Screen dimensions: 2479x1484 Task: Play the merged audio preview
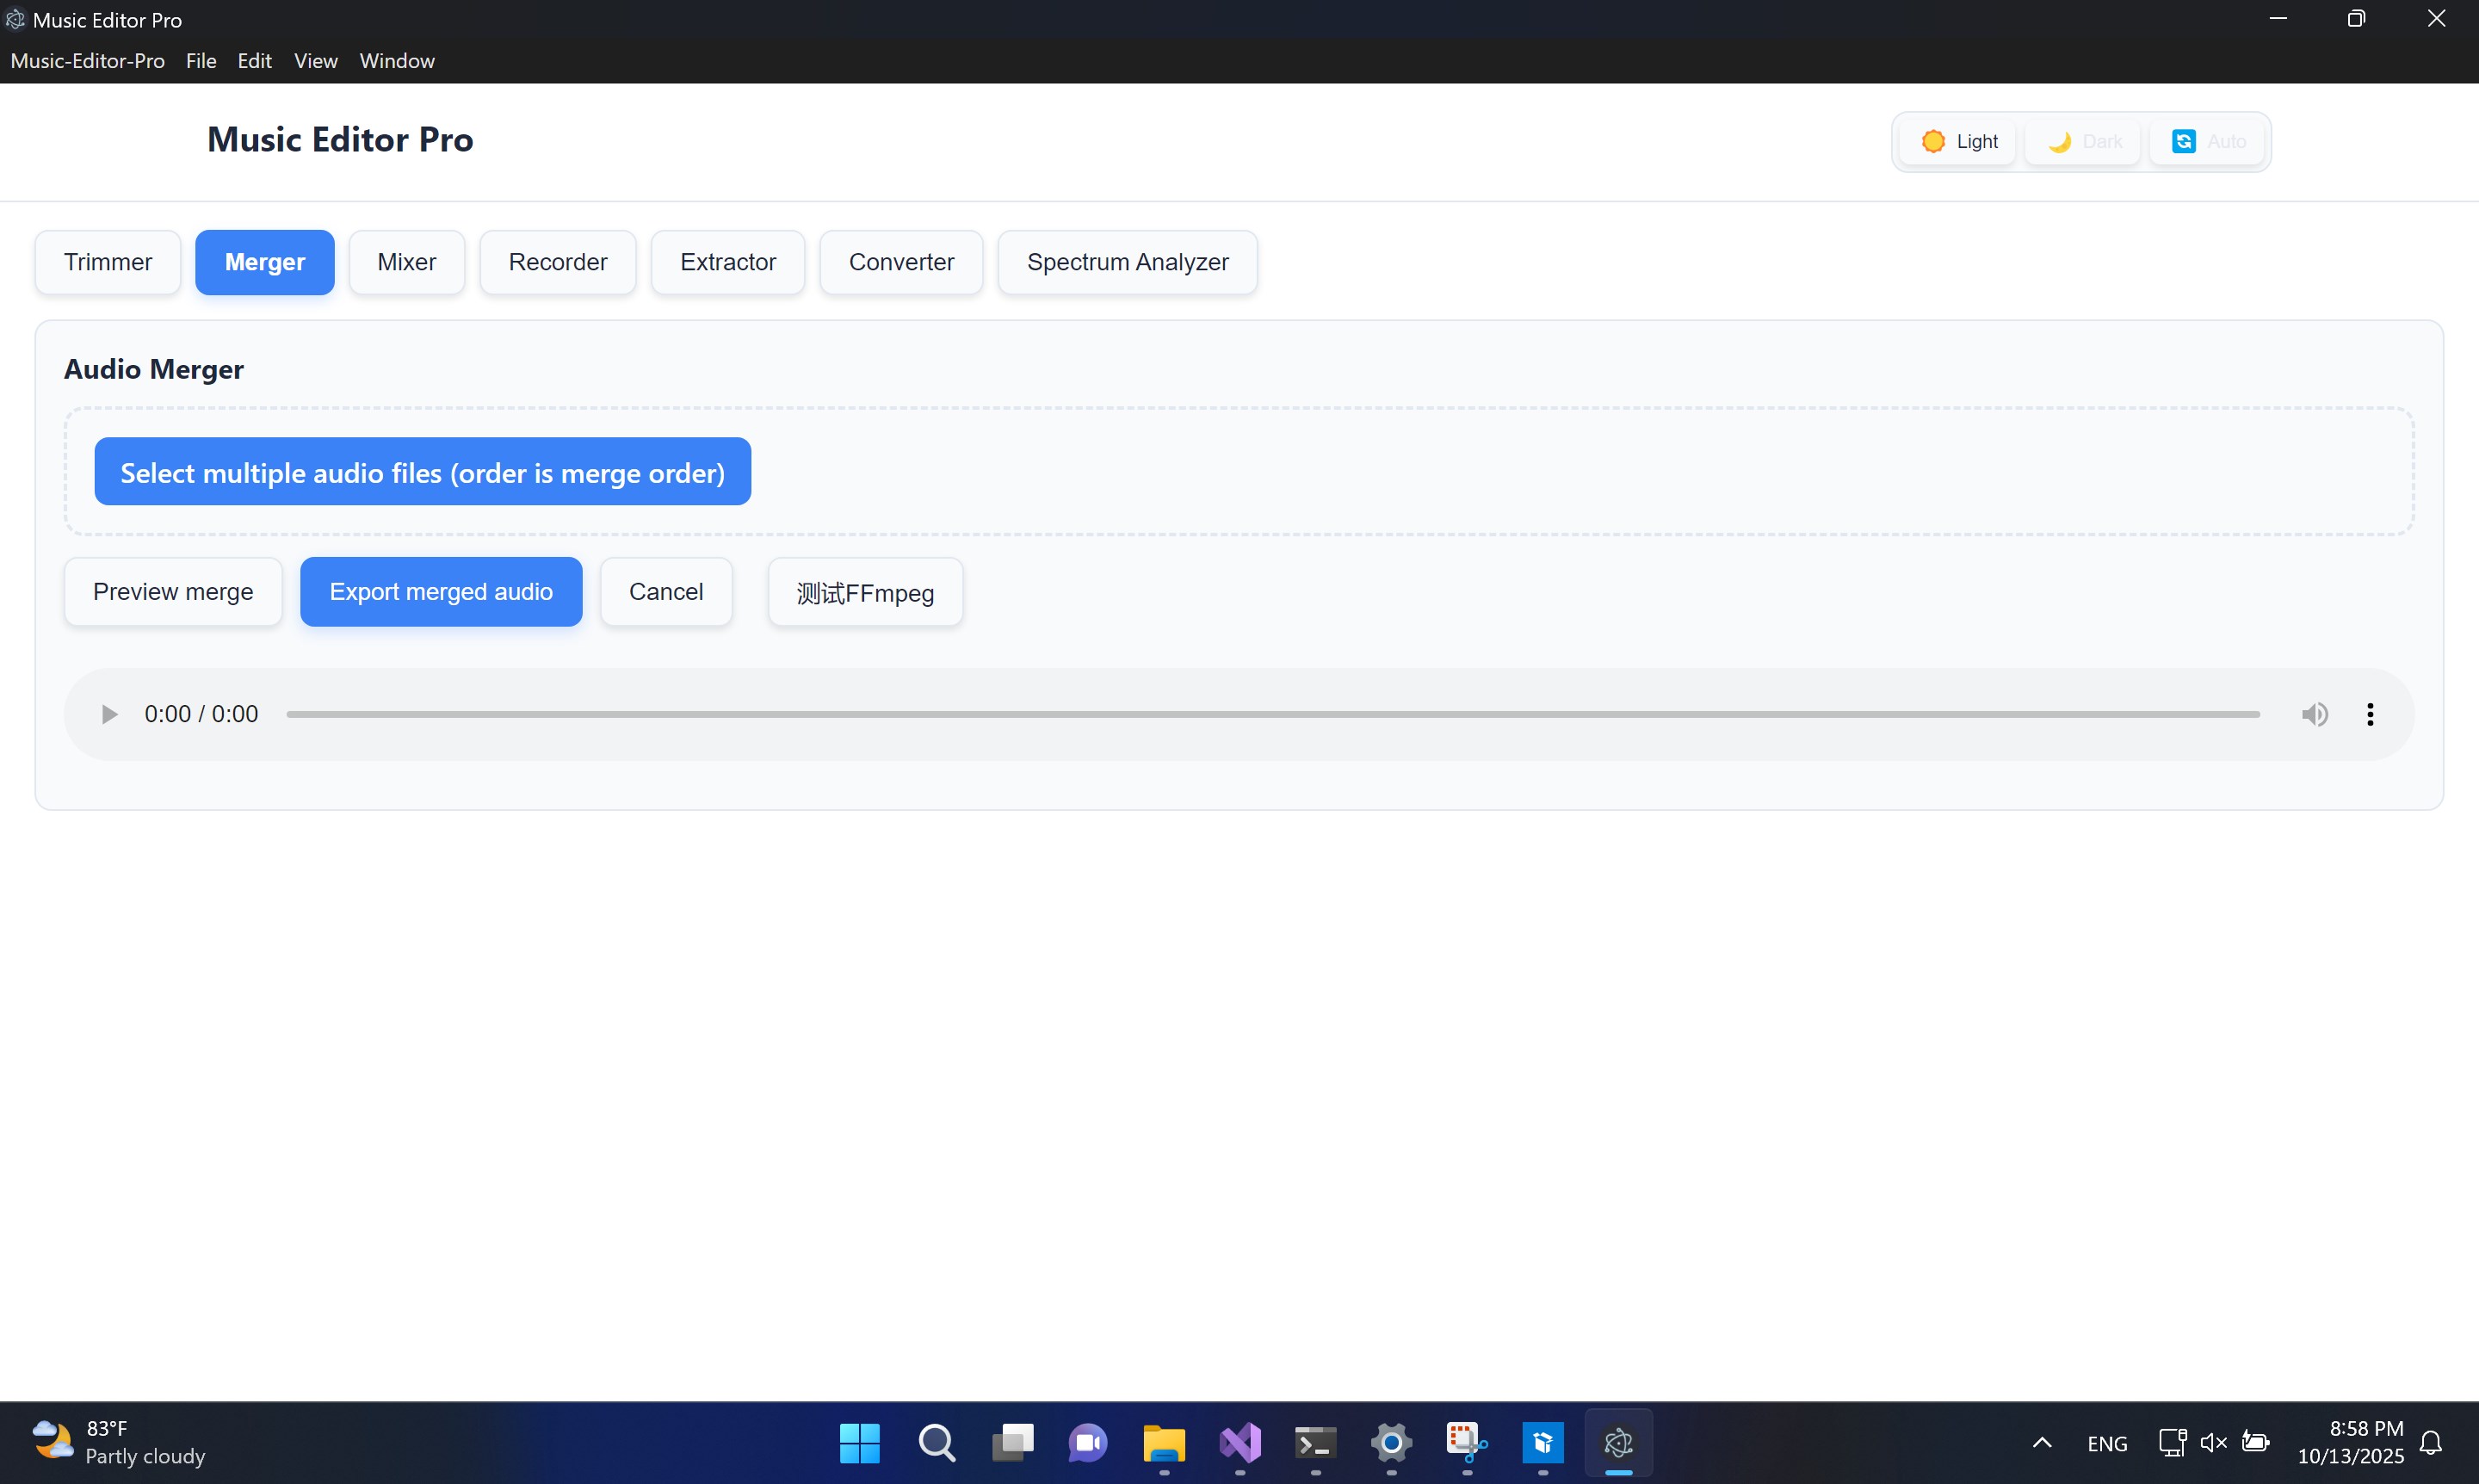(109, 714)
